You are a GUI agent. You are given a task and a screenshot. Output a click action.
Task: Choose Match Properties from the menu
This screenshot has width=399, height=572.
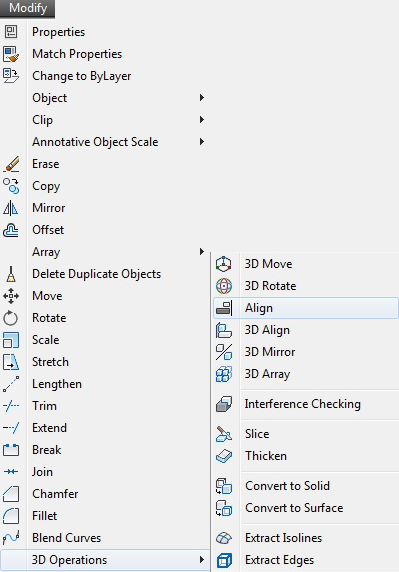point(105,54)
